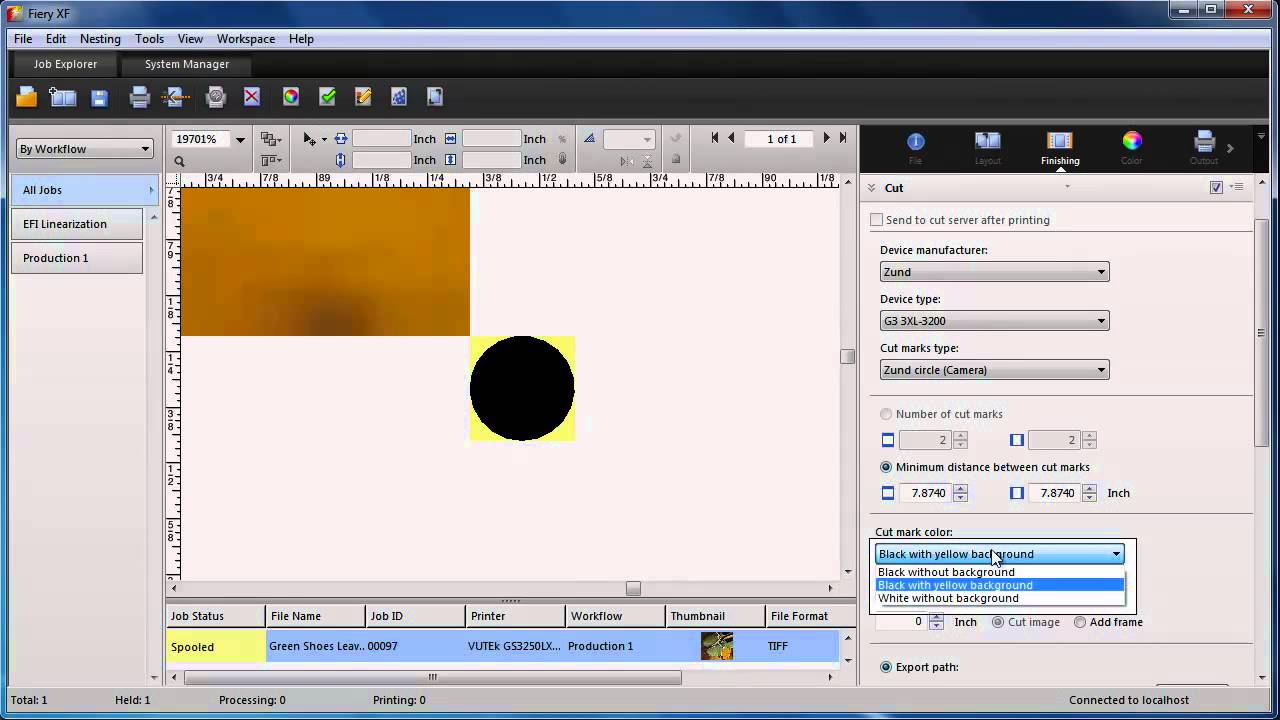The image size is (1280, 720).
Task: Click the job list horizontal scrollbar
Action: 433,677
